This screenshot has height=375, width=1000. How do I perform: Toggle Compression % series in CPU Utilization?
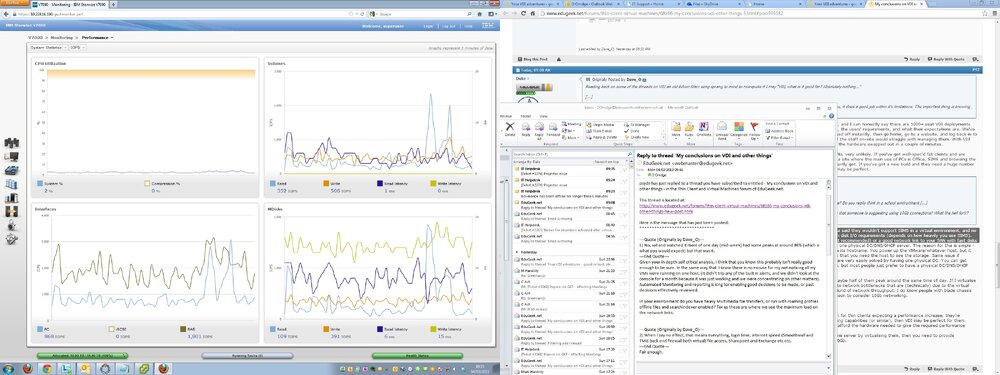coord(147,185)
